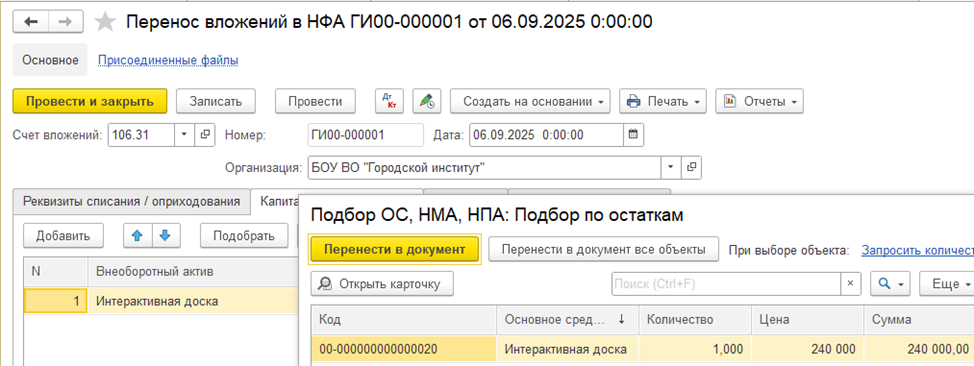
Task: Go back with the left arrow button
Action: pyautogui.click(x=30, y=22)
